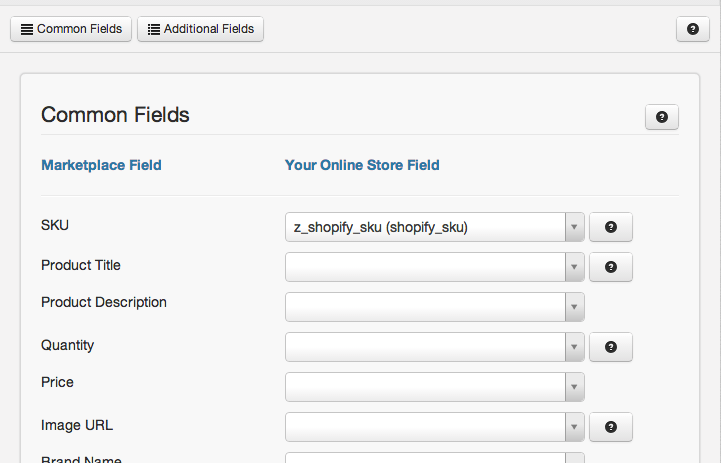The image size is (721, 463).
Task: Select the z_shopify_sku value field
Action: [x=435, y=227]
